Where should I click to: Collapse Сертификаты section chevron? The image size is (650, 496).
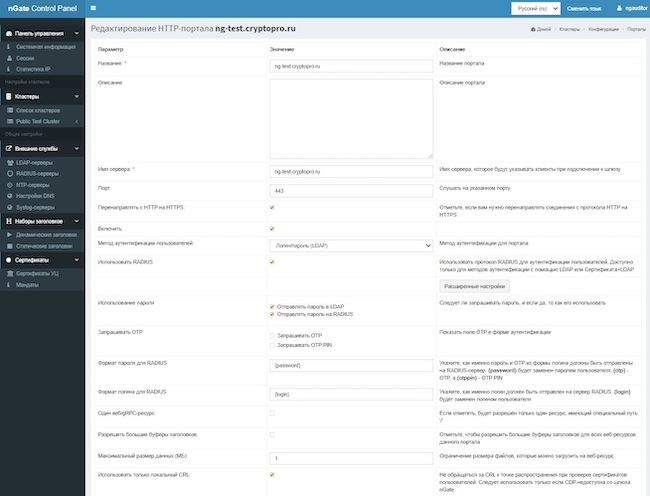(x=76, y=260)
